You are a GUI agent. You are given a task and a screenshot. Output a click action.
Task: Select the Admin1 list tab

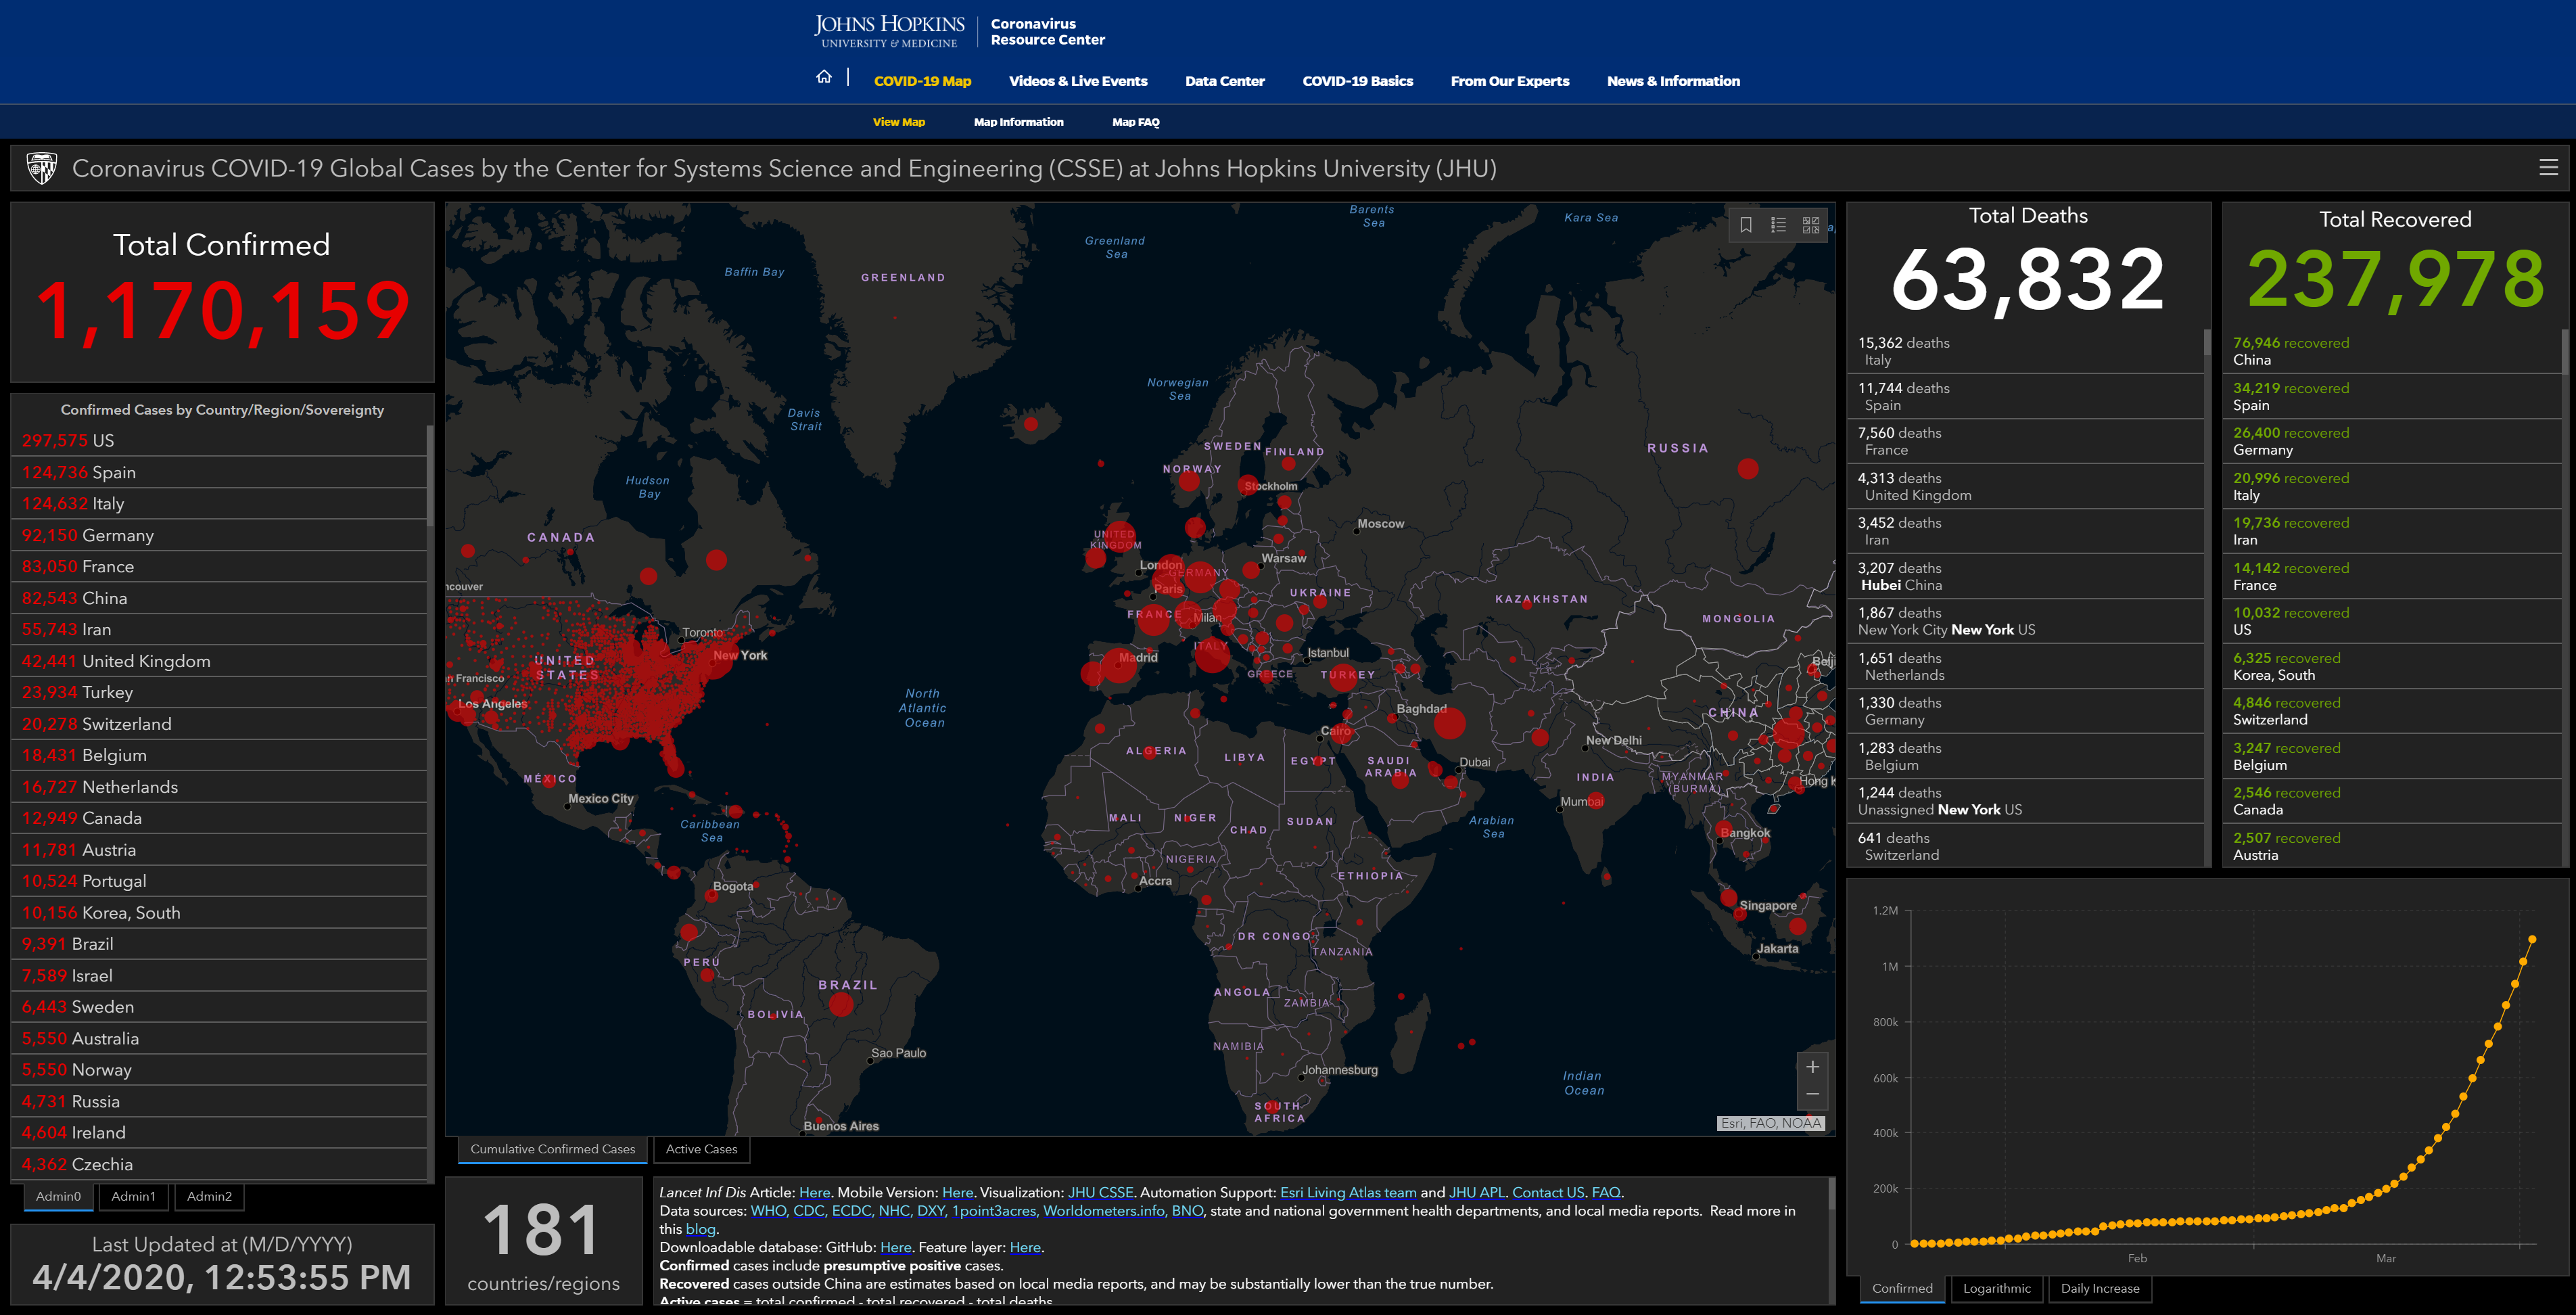click(133, 1197)
